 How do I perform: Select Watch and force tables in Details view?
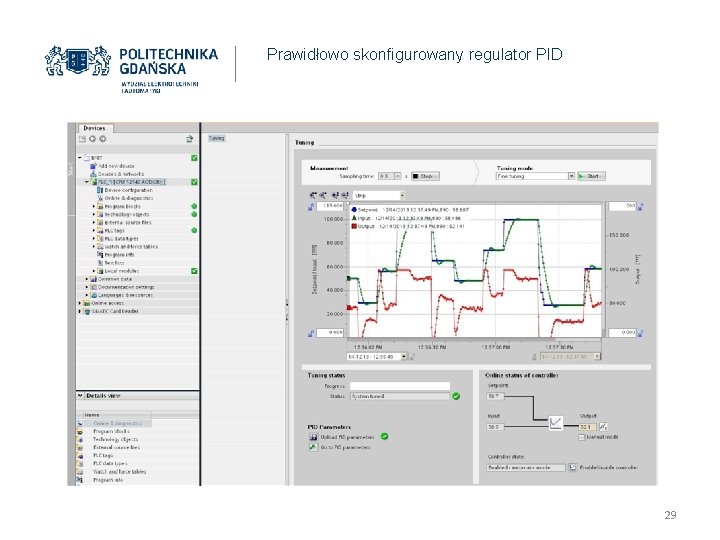tap(119, 472)
